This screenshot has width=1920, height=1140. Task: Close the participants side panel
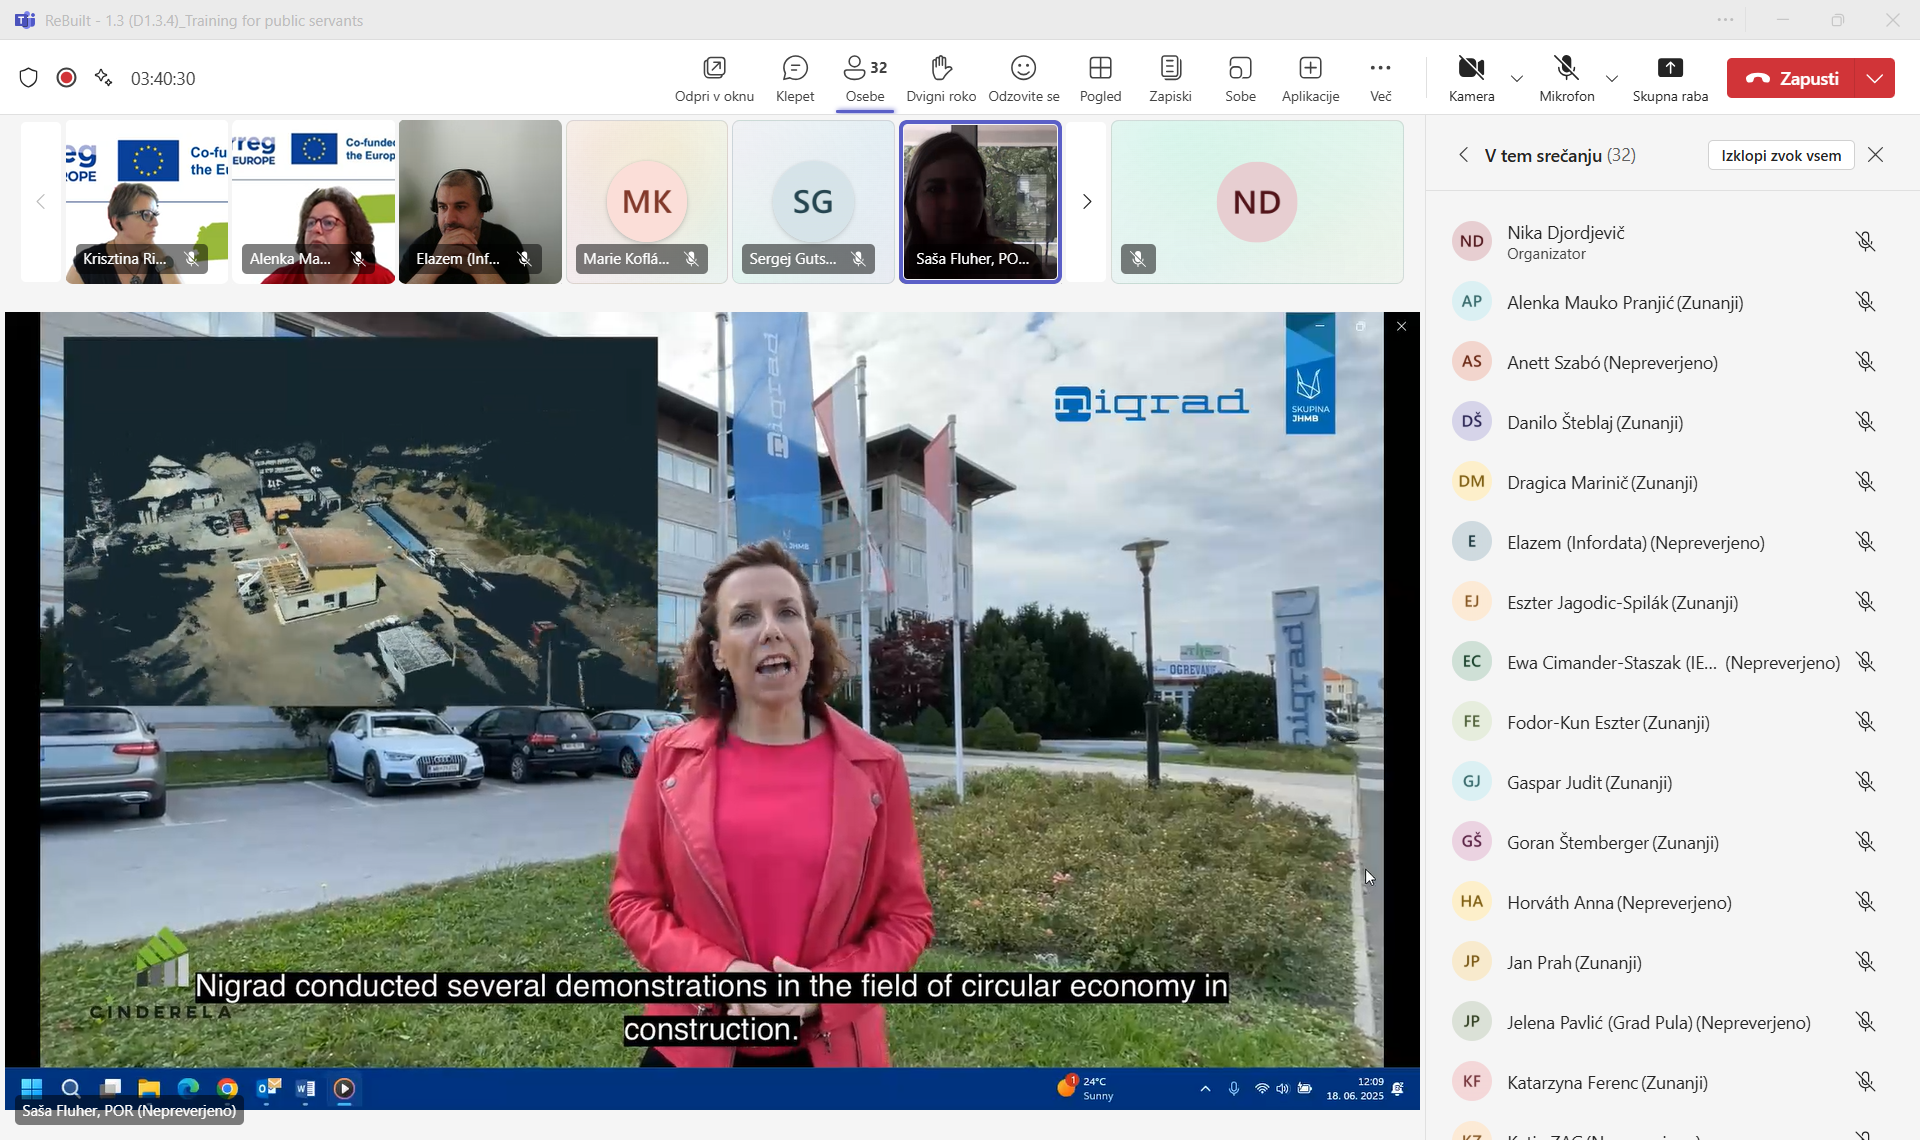(x=1876, y=155)
